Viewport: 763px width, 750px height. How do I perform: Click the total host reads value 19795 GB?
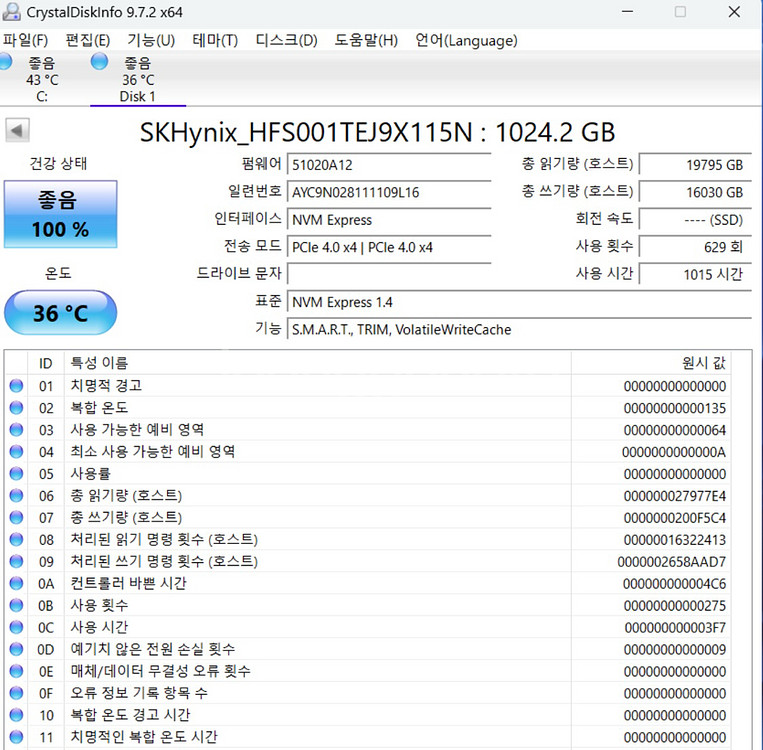click(x=695, y=165)
